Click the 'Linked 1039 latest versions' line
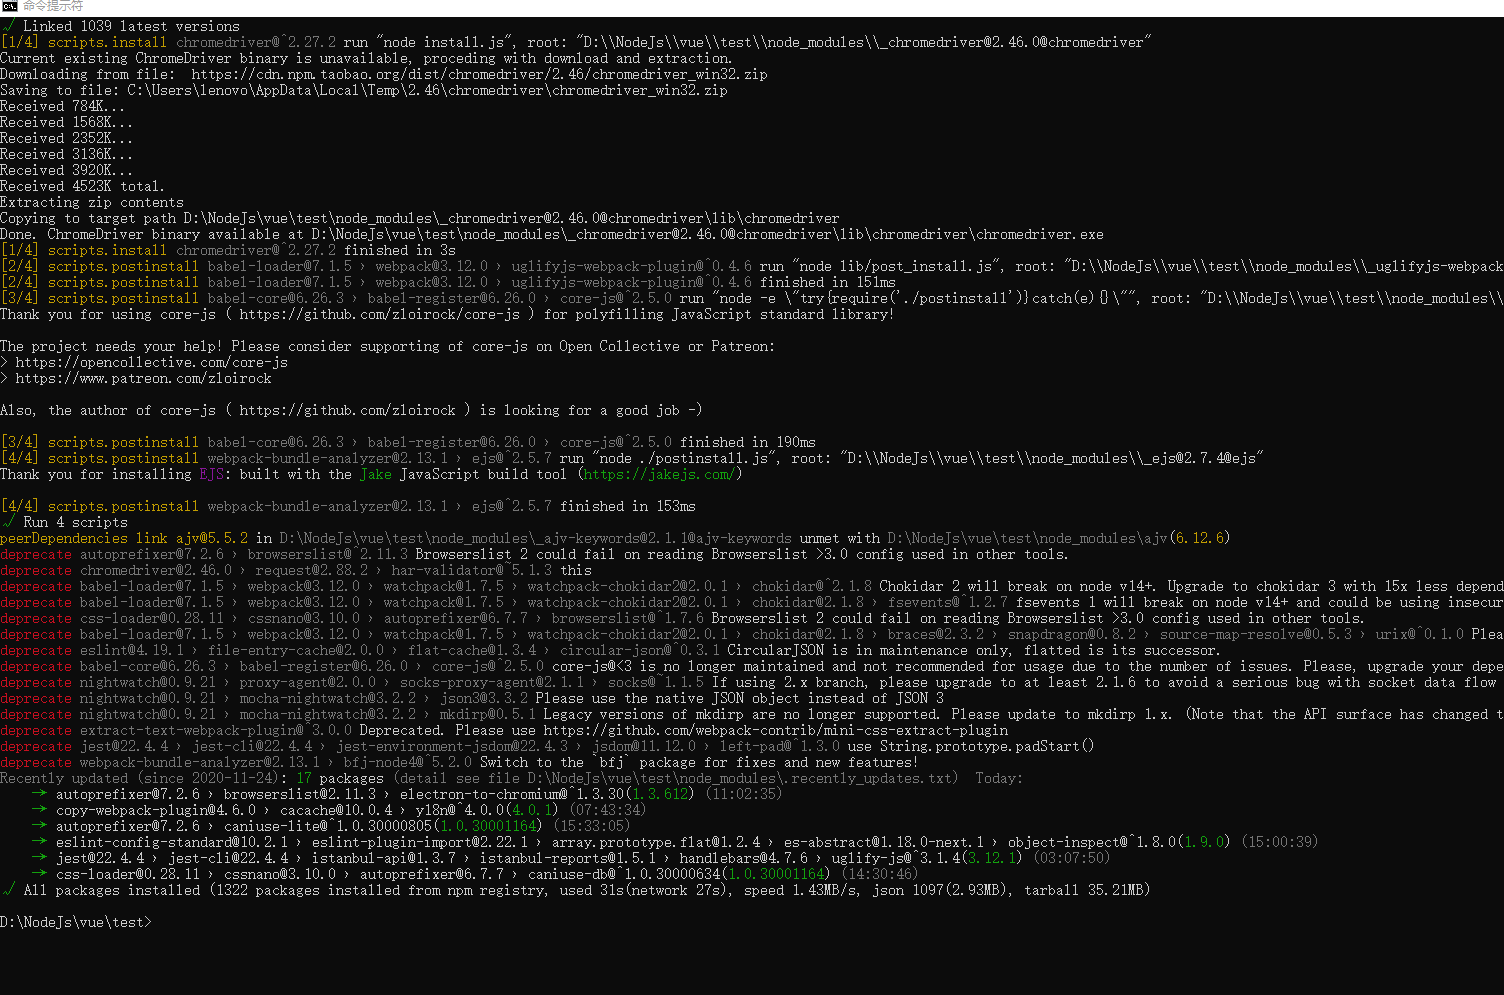1504x995 pixels. tap(120, 26)
